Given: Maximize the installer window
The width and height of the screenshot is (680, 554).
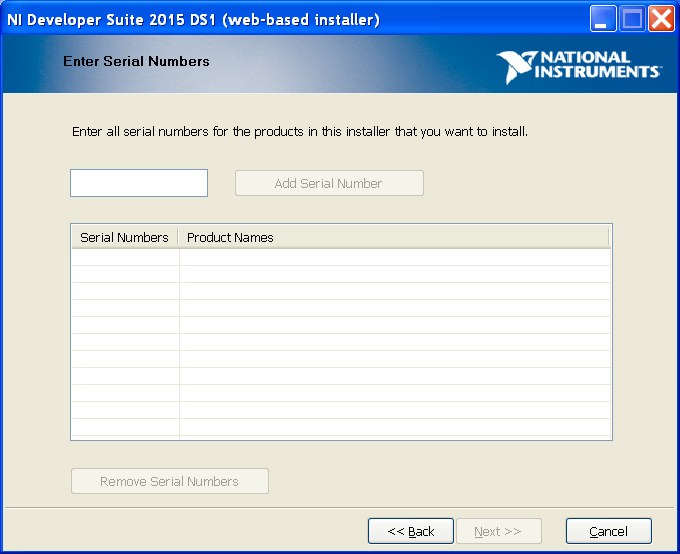Looking at the screenshot, I should 632,19.
